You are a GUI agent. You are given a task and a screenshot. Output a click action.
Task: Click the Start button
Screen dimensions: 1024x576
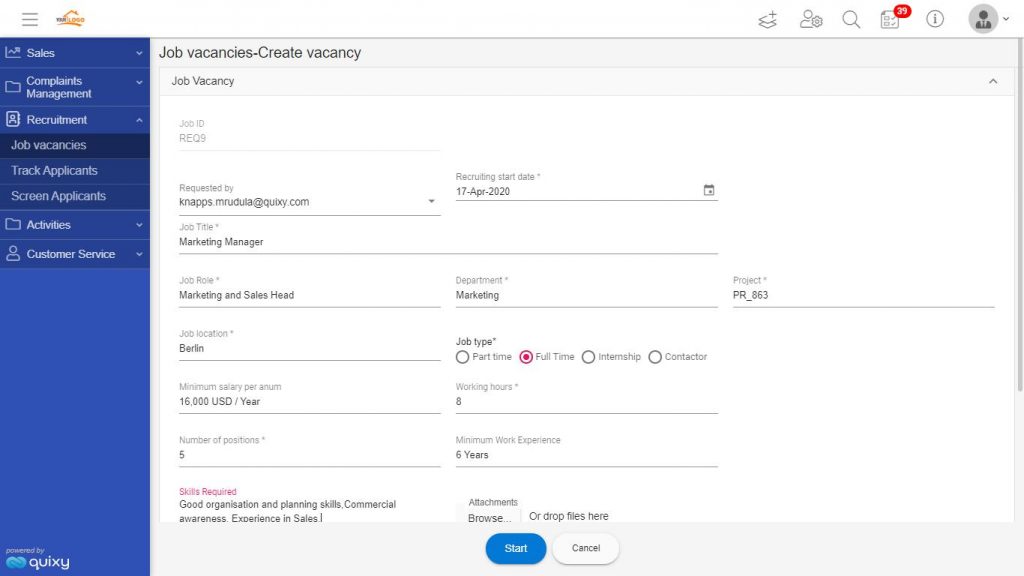coord(515,549)
